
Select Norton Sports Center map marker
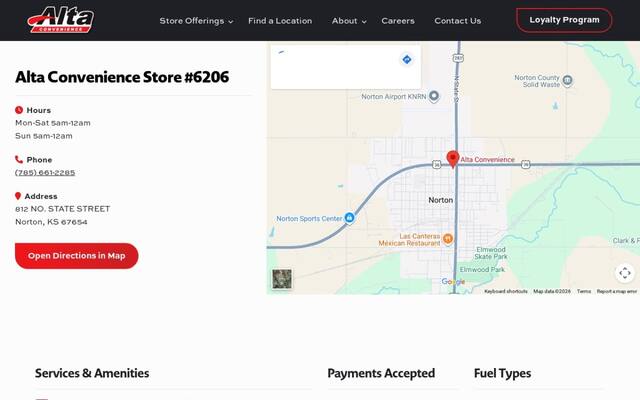349,218
